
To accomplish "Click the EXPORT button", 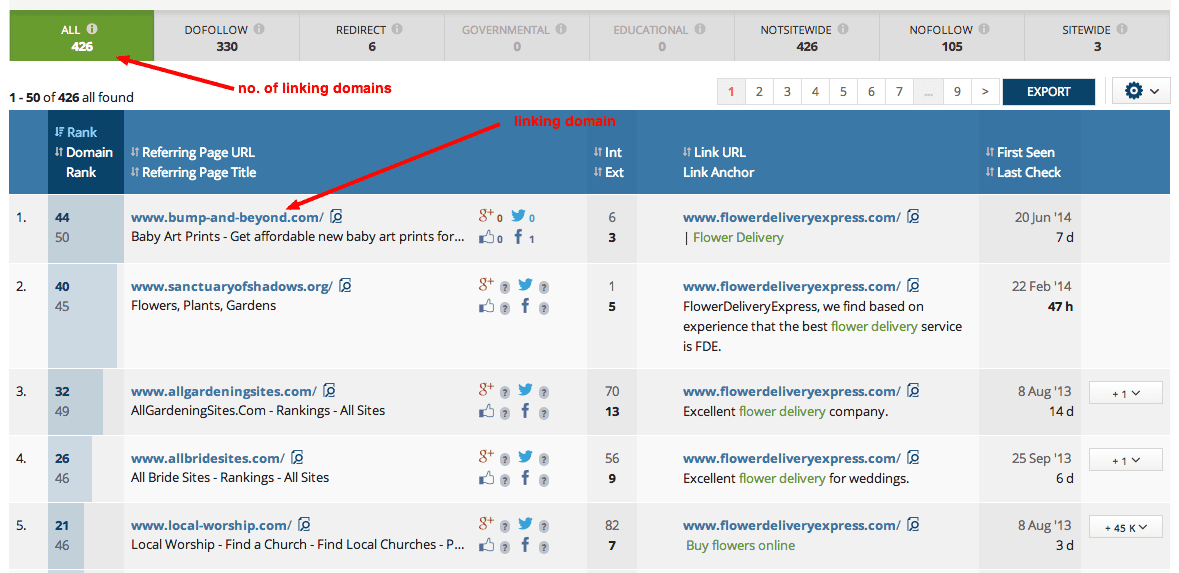I will [1048, 91].
